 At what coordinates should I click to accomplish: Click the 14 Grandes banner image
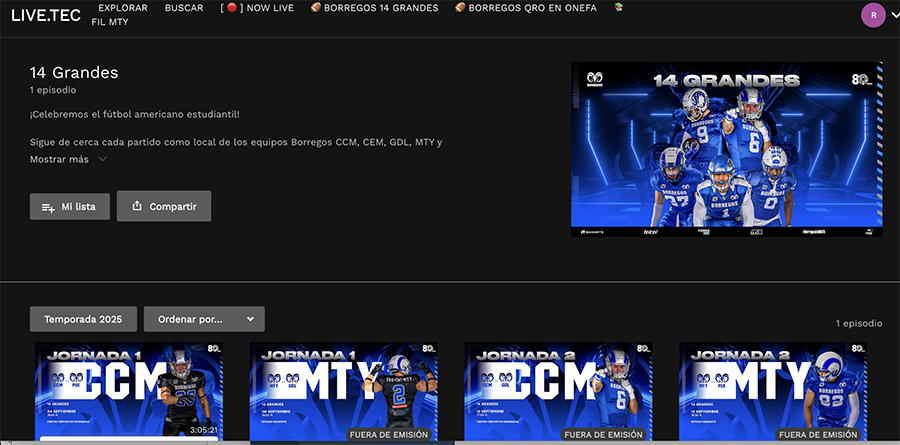pos(726,150)
